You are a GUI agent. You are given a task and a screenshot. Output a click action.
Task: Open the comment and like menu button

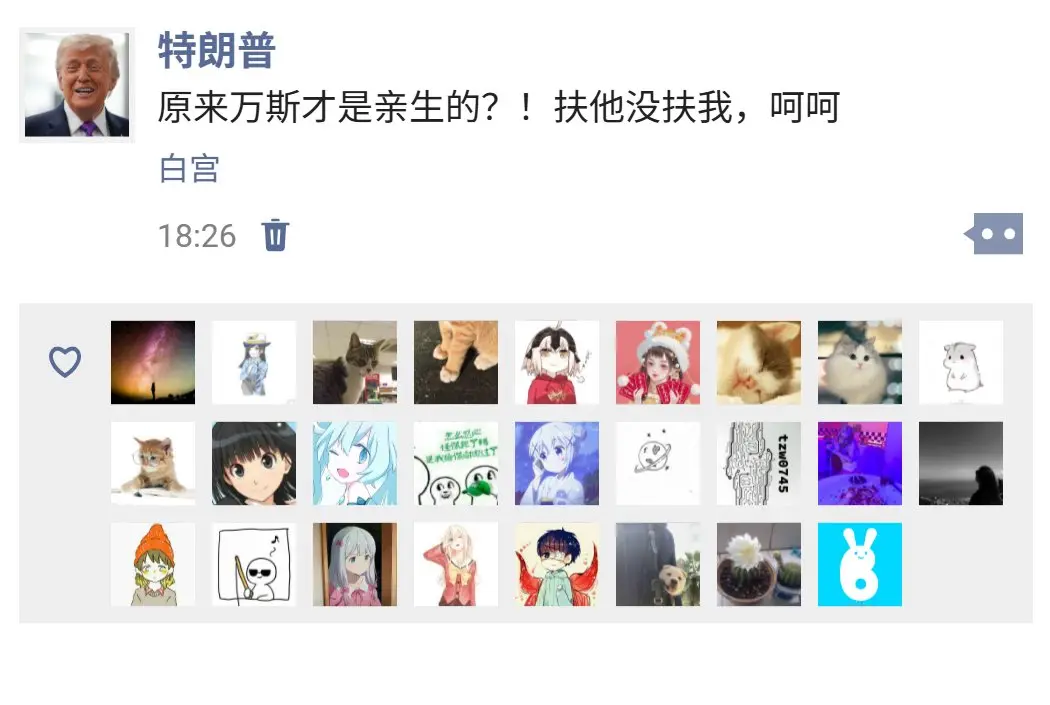pyautogui.click(x=994, y=234)
